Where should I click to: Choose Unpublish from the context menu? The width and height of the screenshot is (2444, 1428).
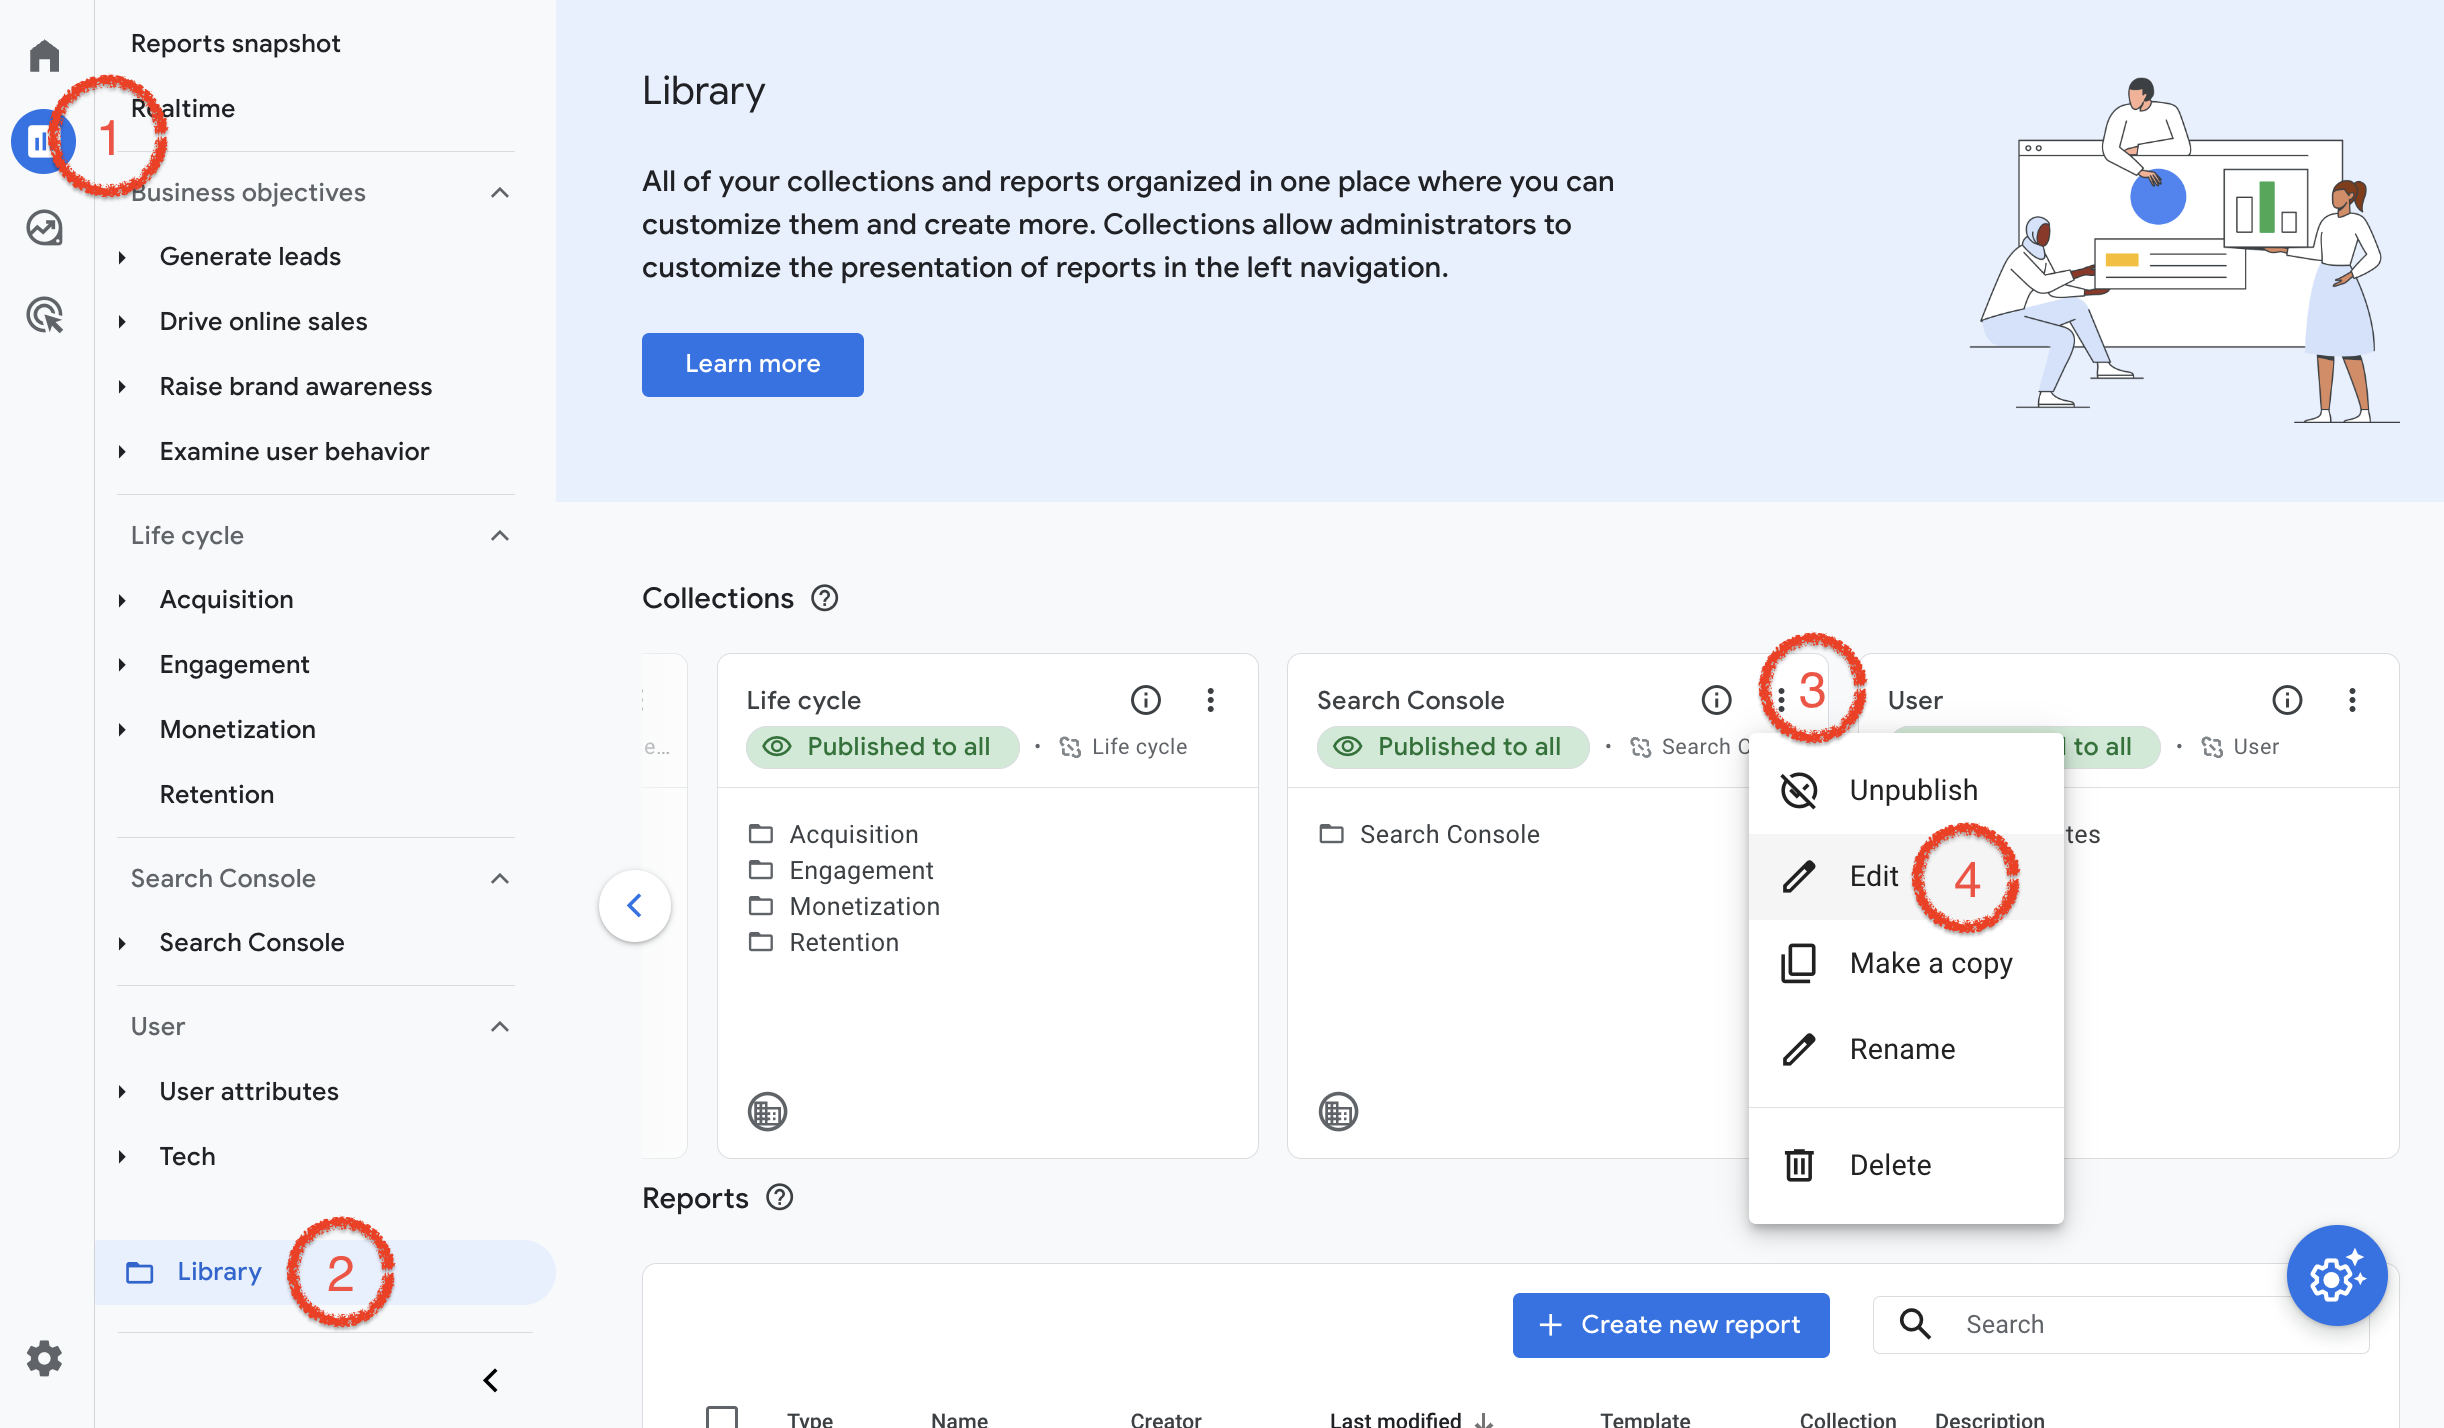coord(1912,790)
